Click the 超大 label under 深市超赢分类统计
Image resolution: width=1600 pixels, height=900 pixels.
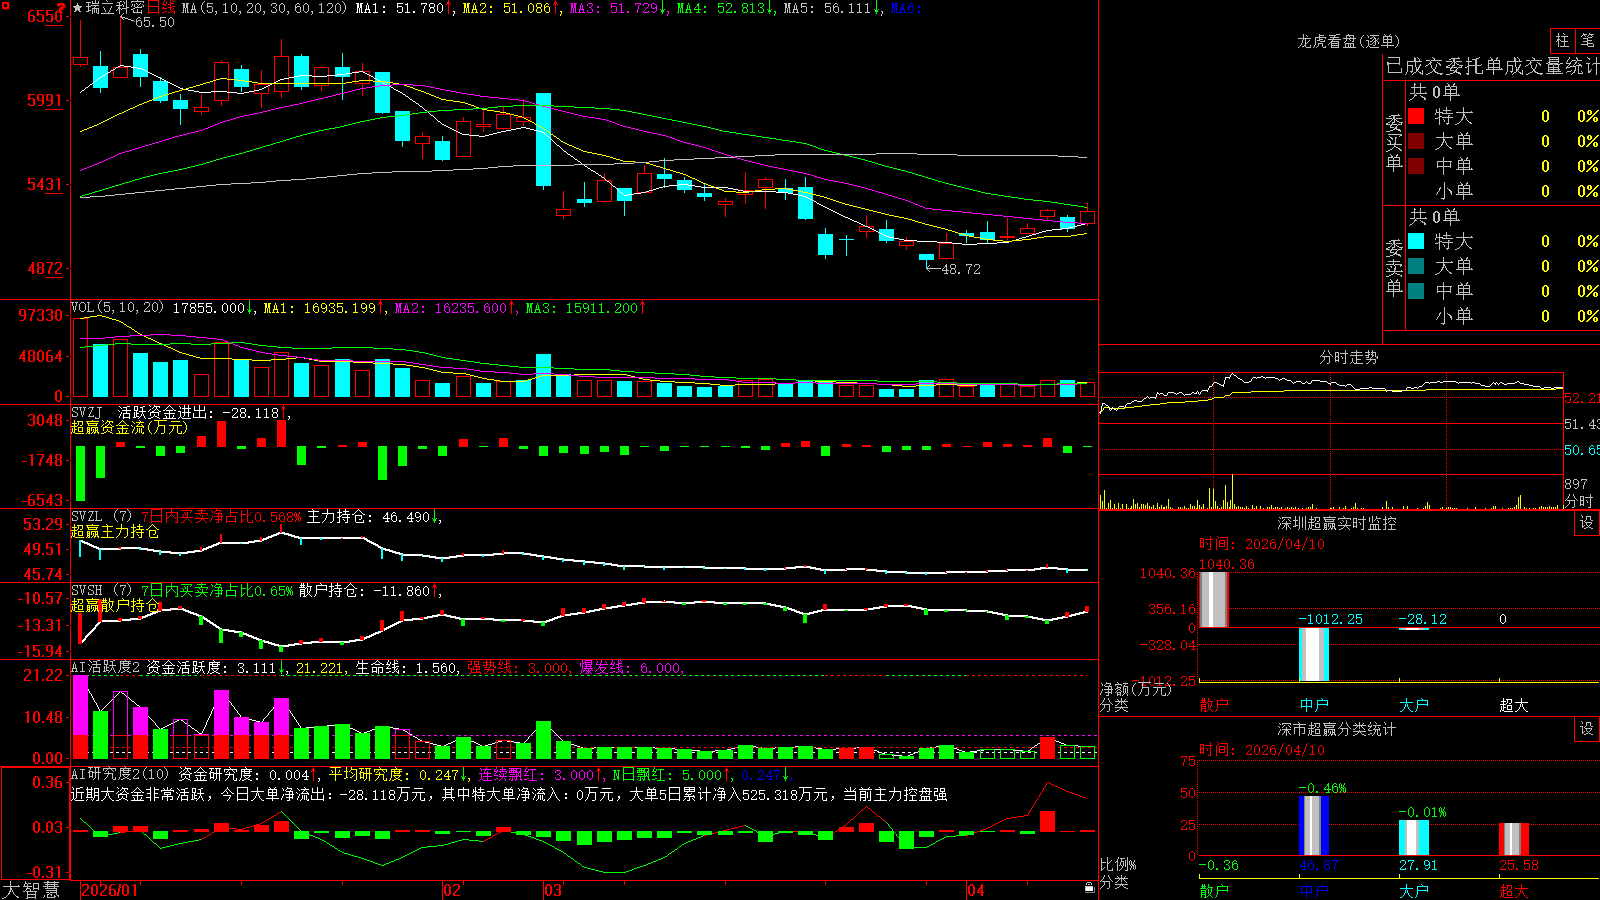[1514, 890]
